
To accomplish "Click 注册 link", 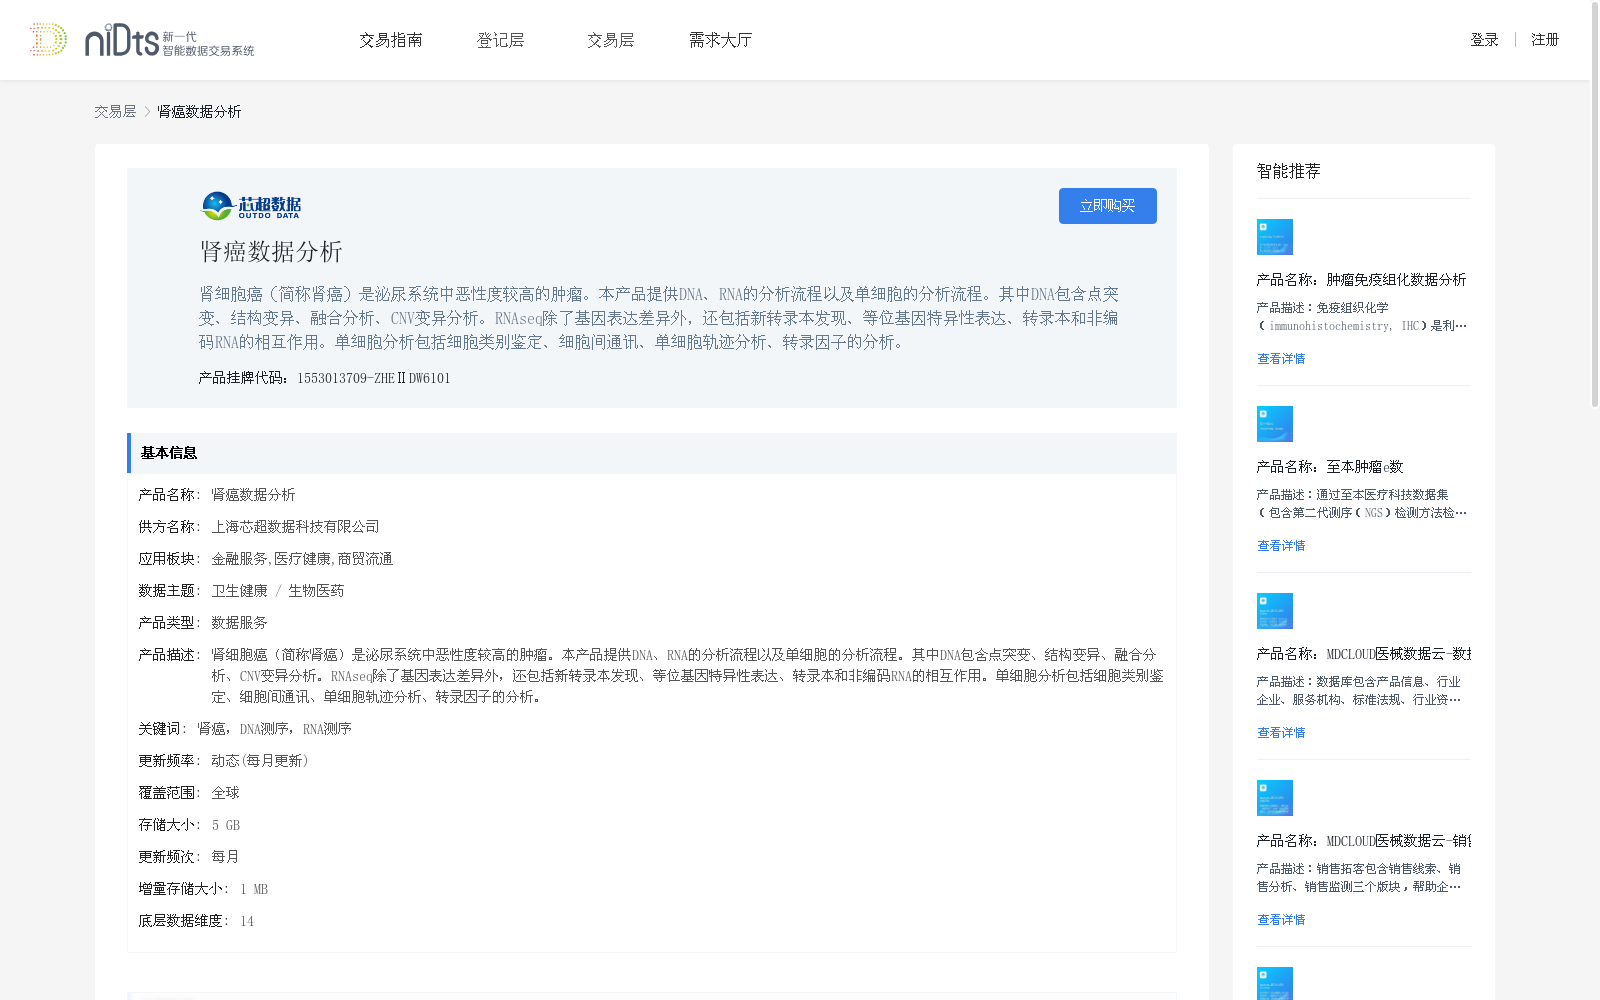I will pyautogui.click(x=1545, y=40).
